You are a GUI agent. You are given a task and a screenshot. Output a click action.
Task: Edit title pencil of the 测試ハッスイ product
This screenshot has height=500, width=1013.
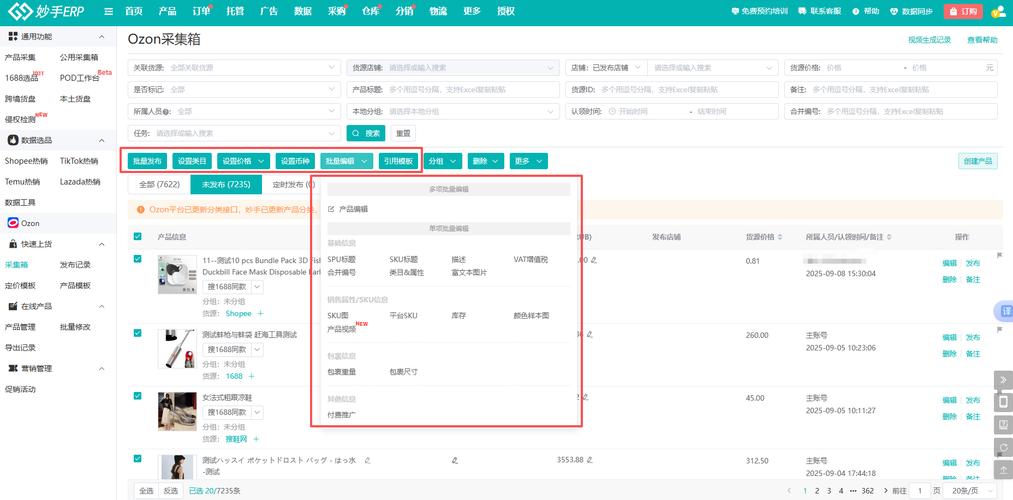coord(368,461)
